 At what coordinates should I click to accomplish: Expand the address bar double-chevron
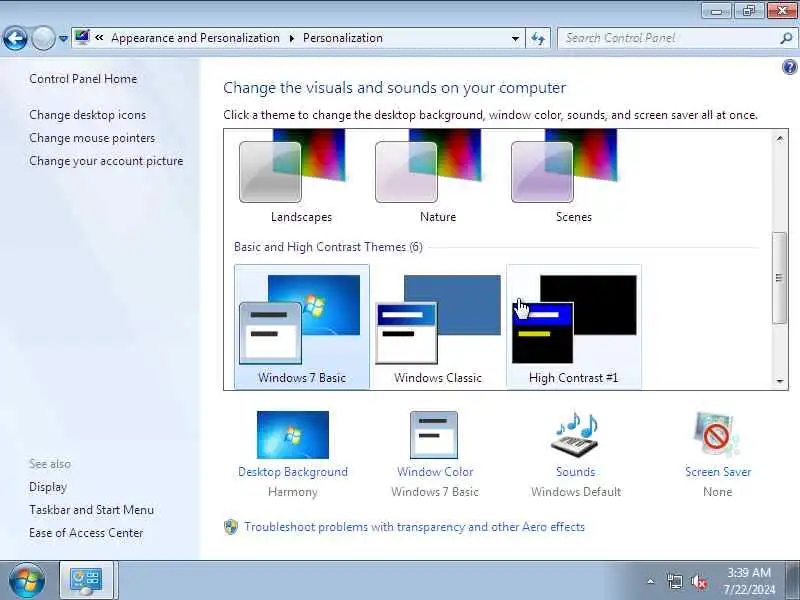(99, 38)
